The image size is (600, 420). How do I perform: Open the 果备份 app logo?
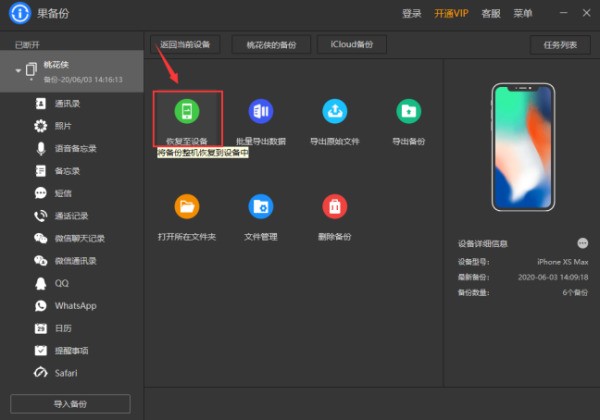point(19,15)
